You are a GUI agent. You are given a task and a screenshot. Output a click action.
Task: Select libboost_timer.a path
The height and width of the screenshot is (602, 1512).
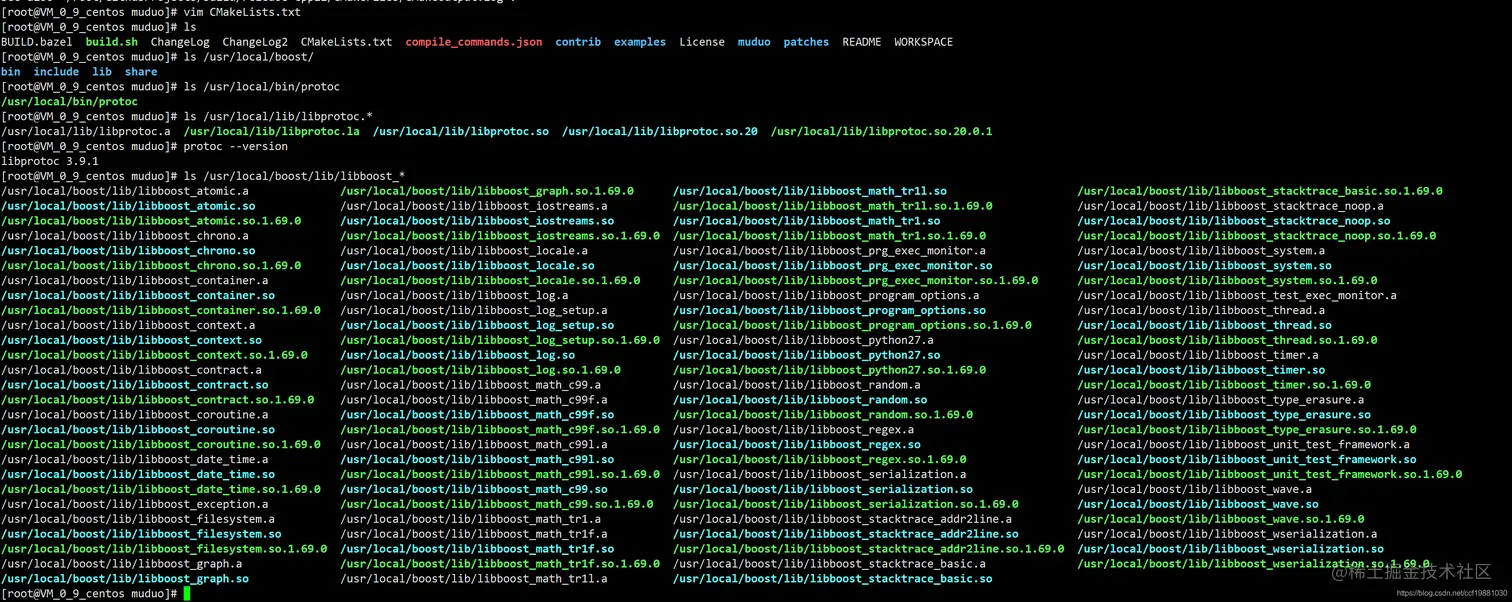1198,356
